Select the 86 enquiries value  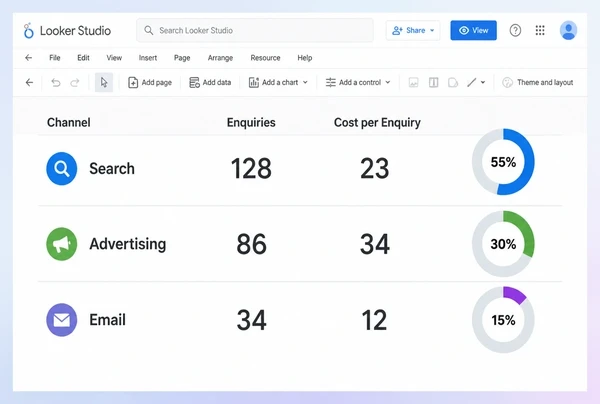(251, 244)
